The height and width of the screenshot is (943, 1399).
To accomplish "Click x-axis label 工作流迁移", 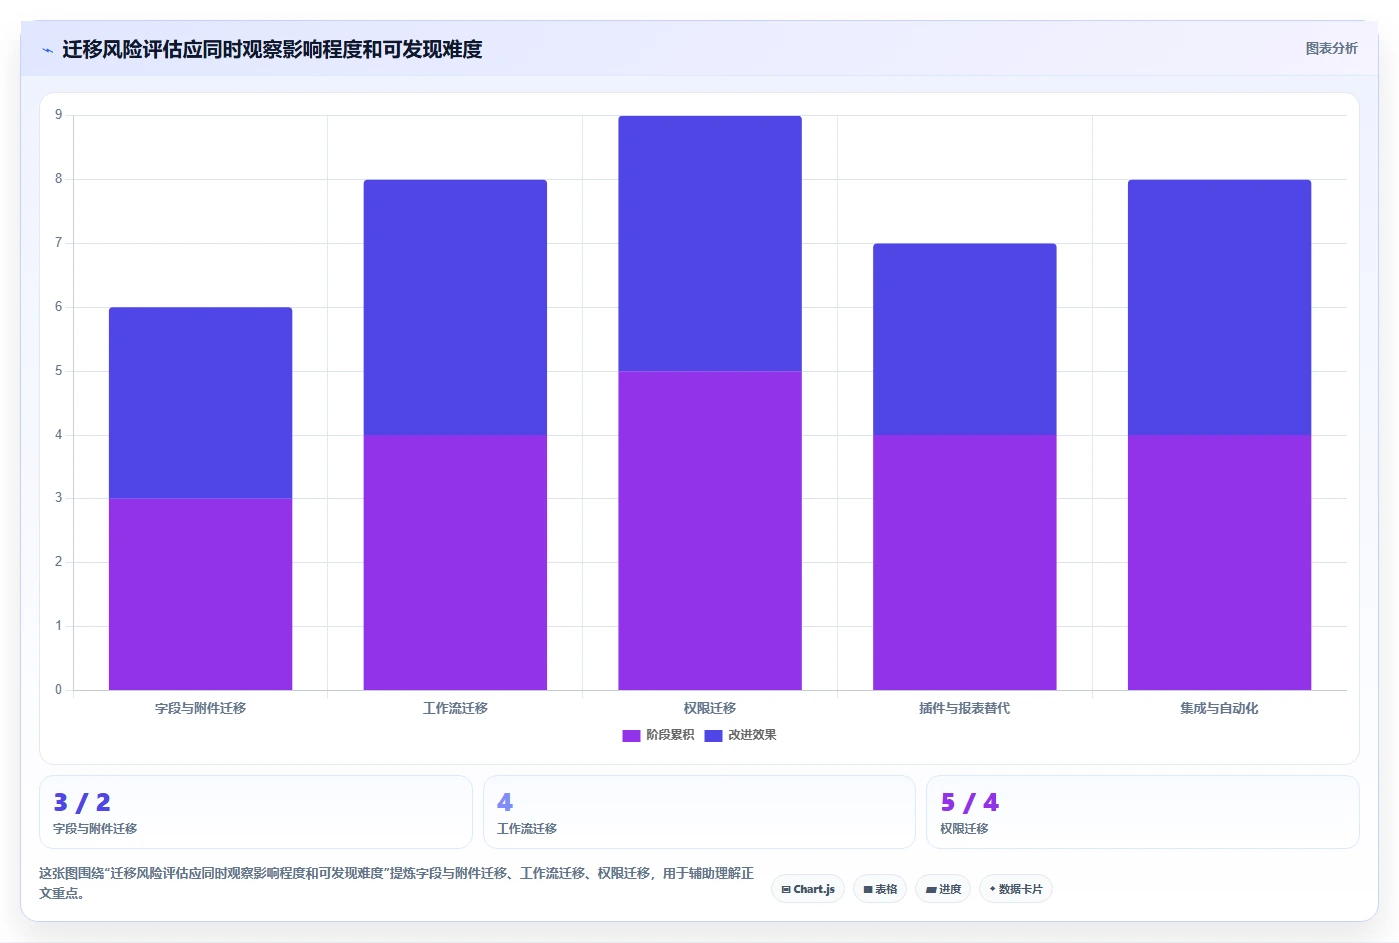I will [455, 708].
